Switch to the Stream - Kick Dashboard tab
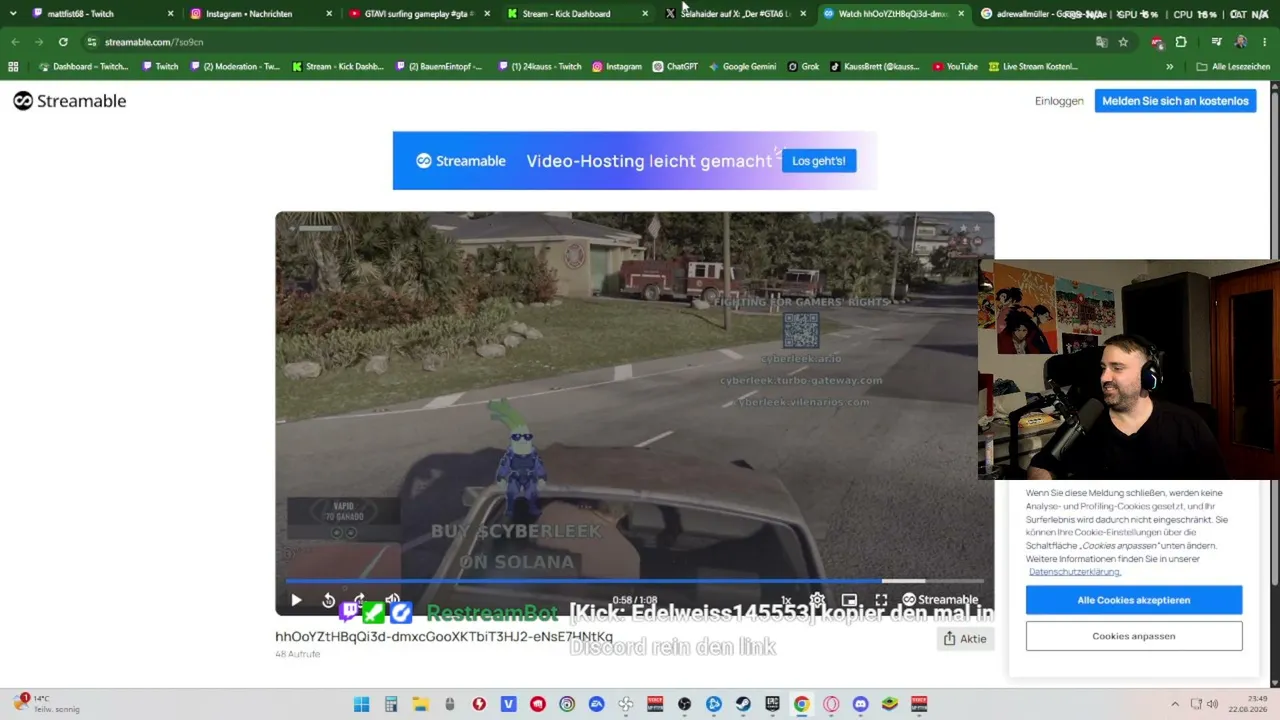Viewport: 1280px width, 720px height. (x=578, y=14)
